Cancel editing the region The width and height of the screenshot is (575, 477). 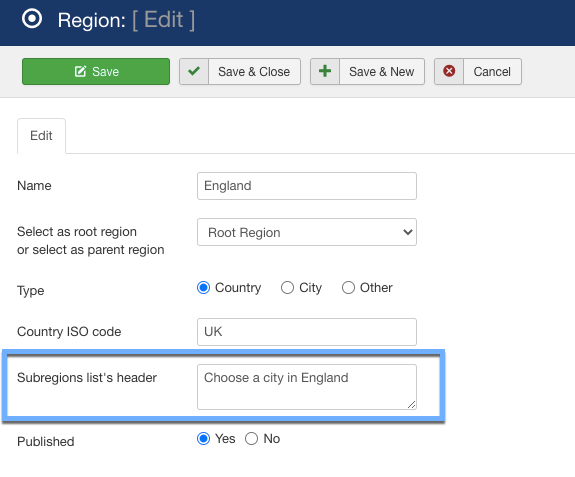(478, 71)
